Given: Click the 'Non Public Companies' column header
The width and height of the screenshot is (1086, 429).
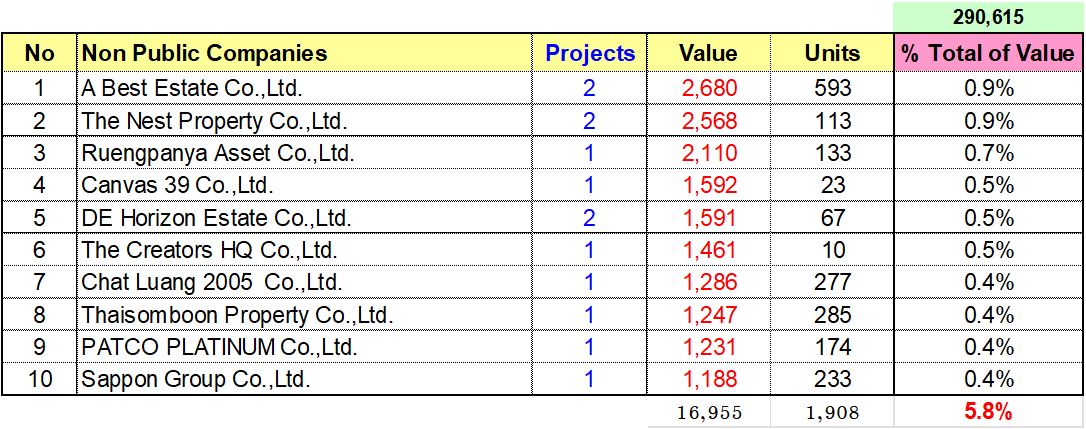Looking at the screenshot, I should (x=204, y=53).
